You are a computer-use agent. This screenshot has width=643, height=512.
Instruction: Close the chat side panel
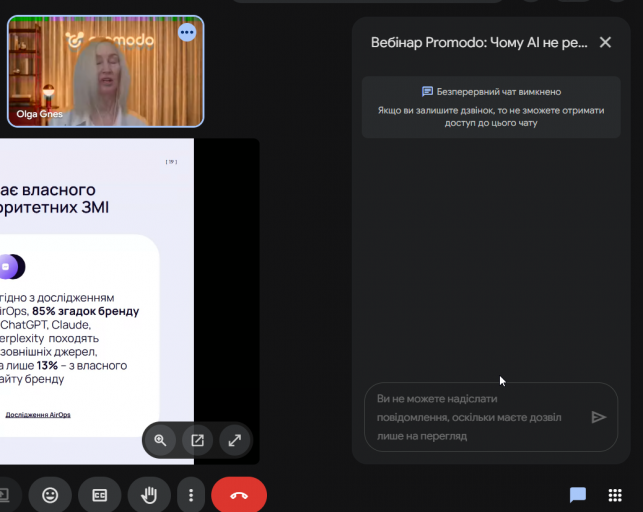[605, 42]
